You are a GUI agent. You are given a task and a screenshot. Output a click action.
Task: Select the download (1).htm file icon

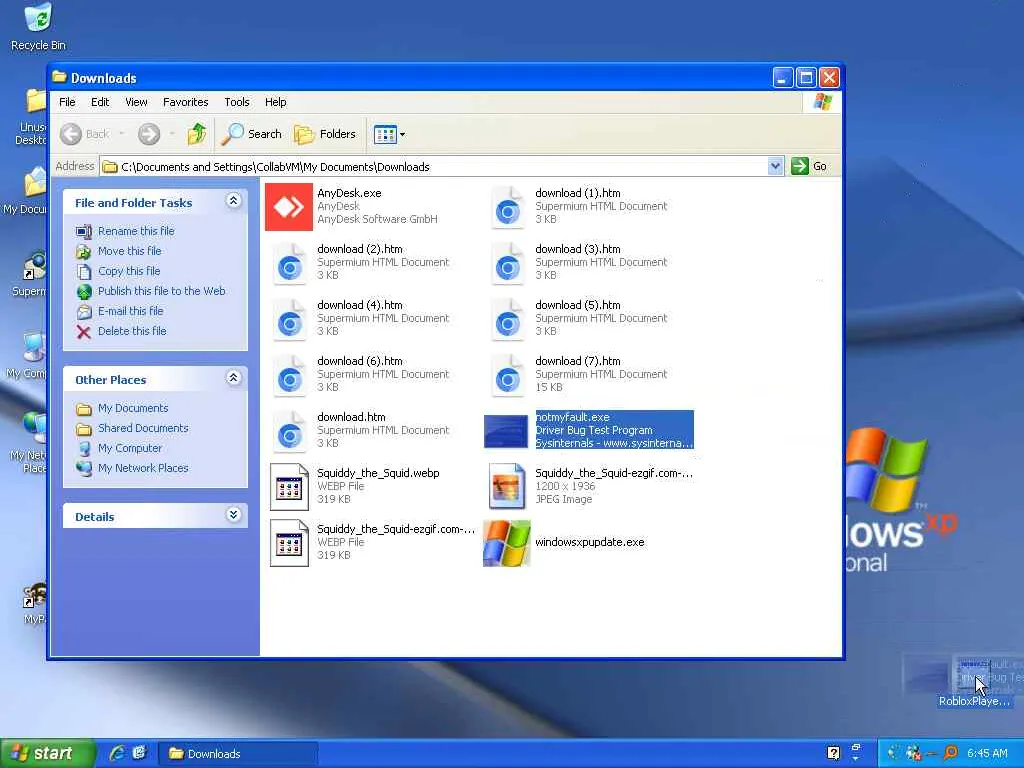[507, 208]
